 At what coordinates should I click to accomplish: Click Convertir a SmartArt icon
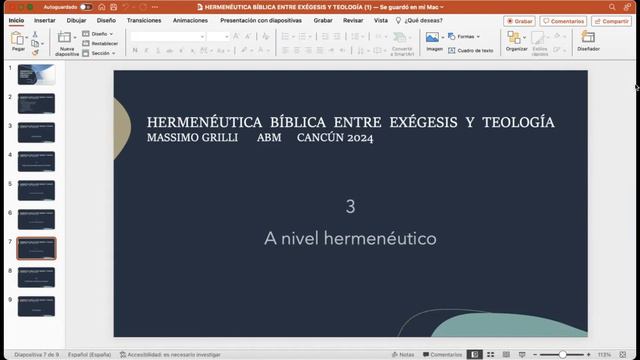click(x=400, y=38)
